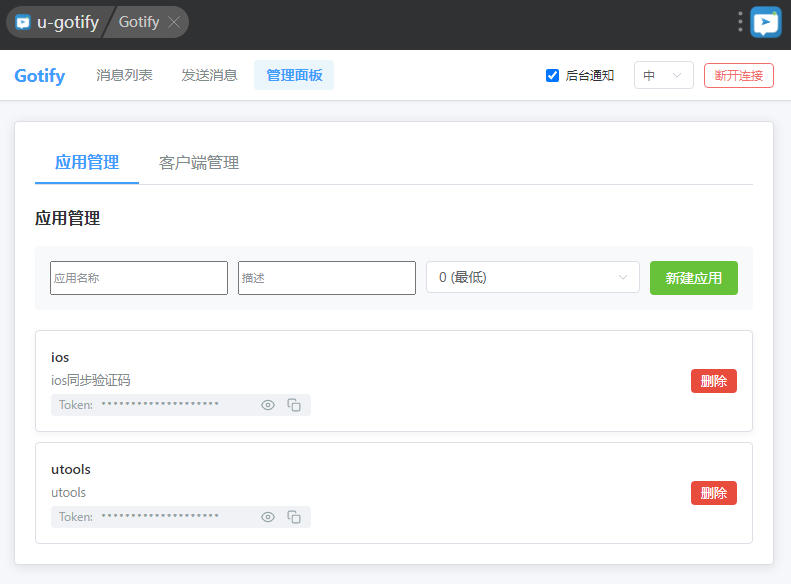Screen dimensions: 791x584
Task: Copy the ios app token
Action: (294, 405)
